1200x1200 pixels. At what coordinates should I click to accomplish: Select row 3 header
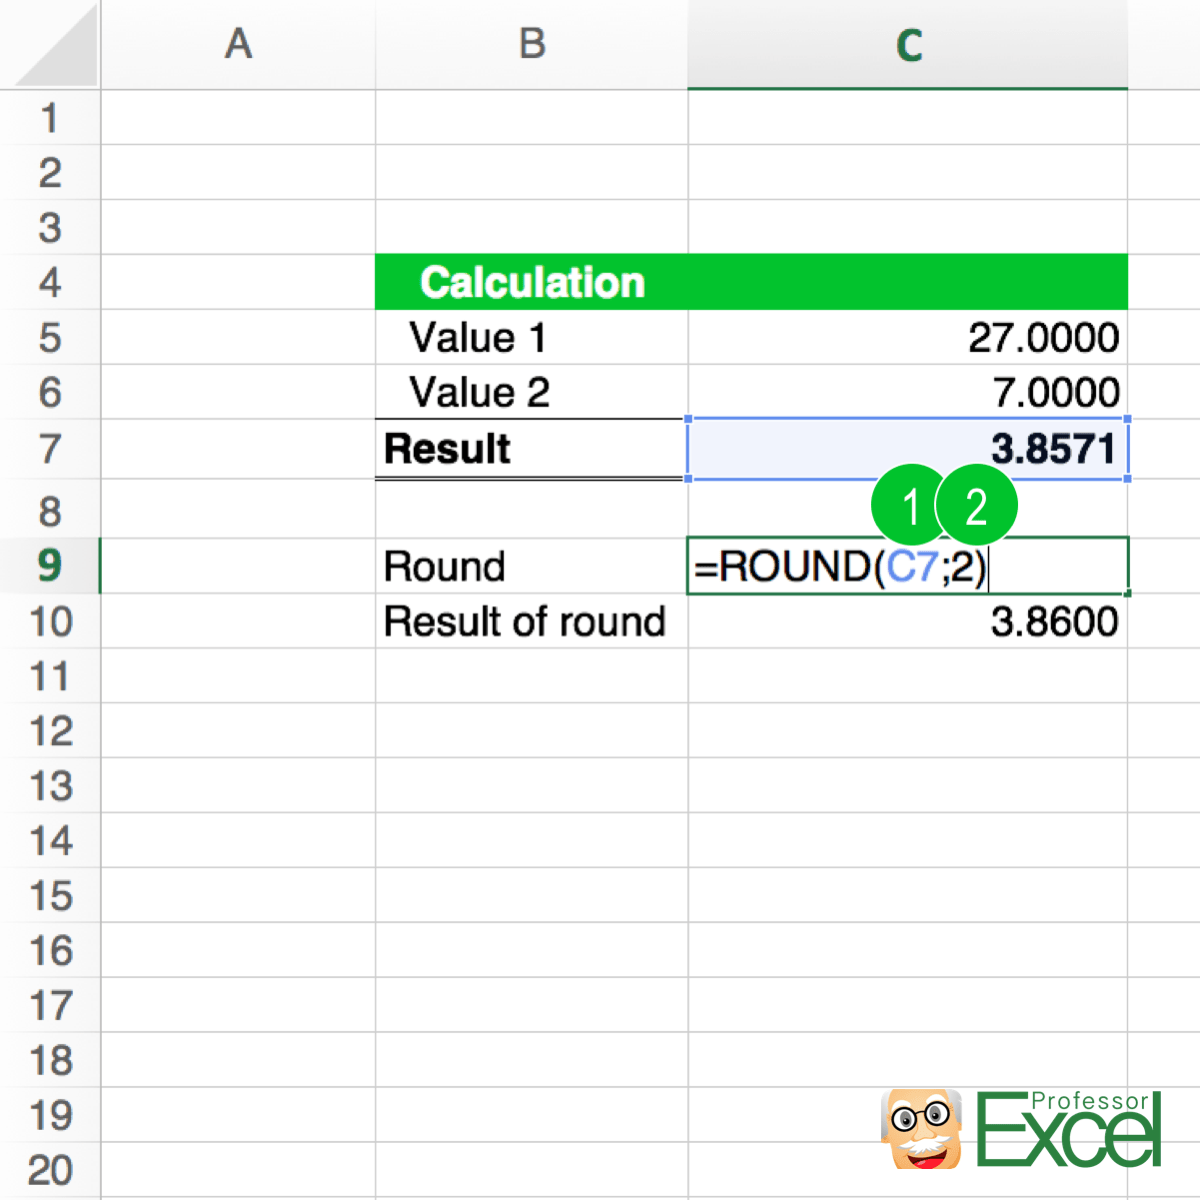click(x=50, y=227)
